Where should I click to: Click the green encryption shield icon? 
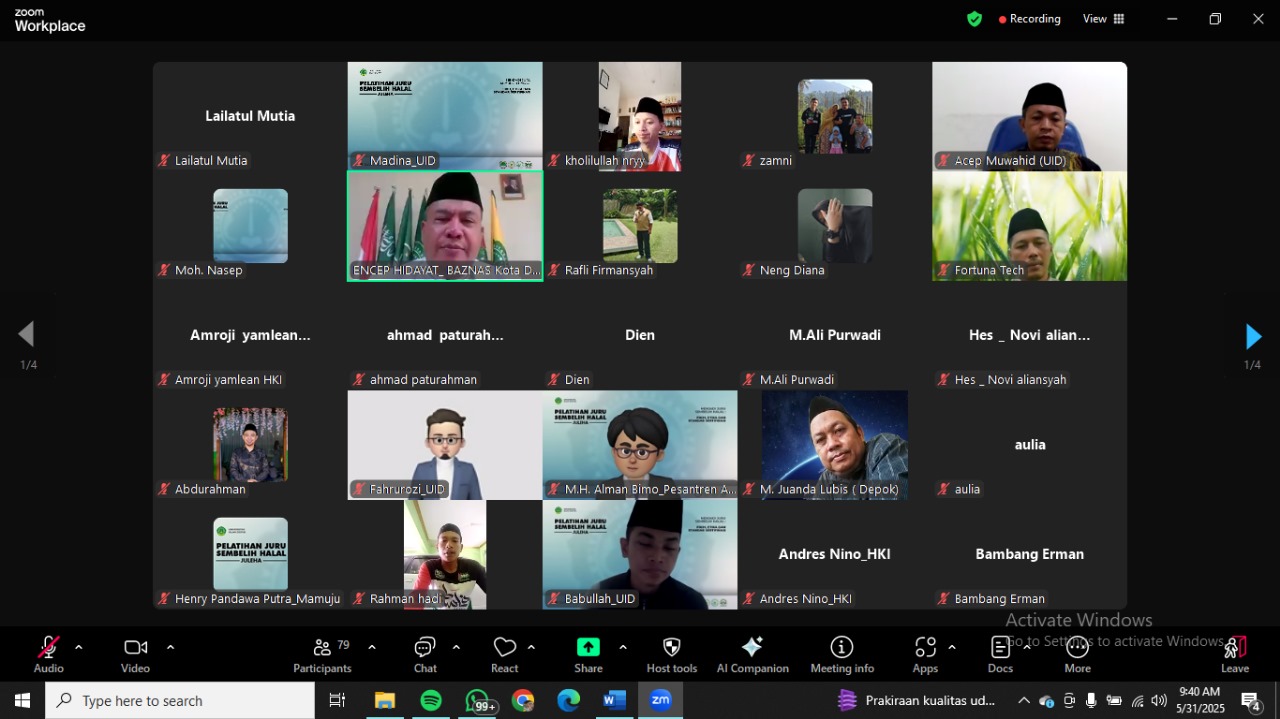[974, 19]
